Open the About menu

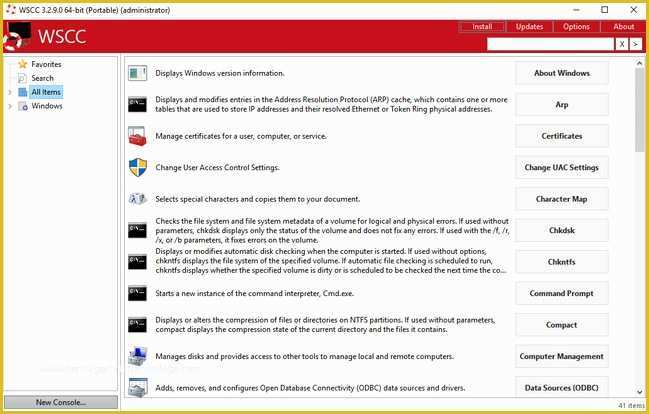tap(623, 26)
